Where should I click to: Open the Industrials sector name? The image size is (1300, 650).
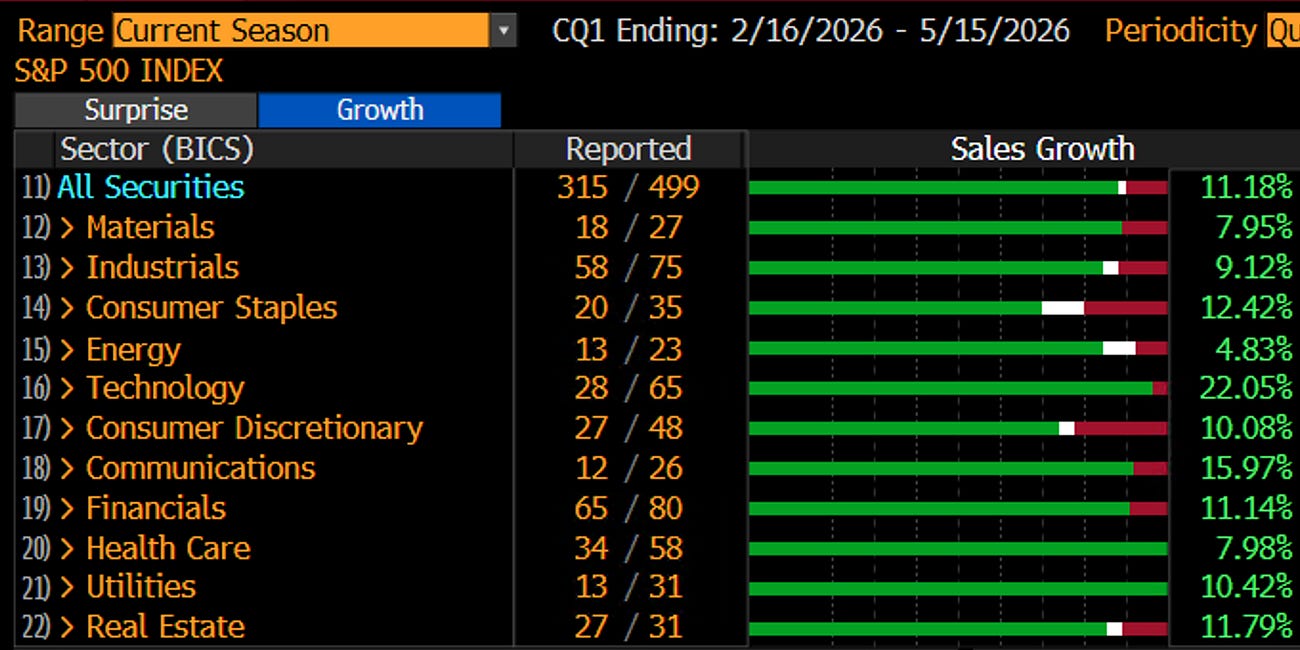click(163, 267)
